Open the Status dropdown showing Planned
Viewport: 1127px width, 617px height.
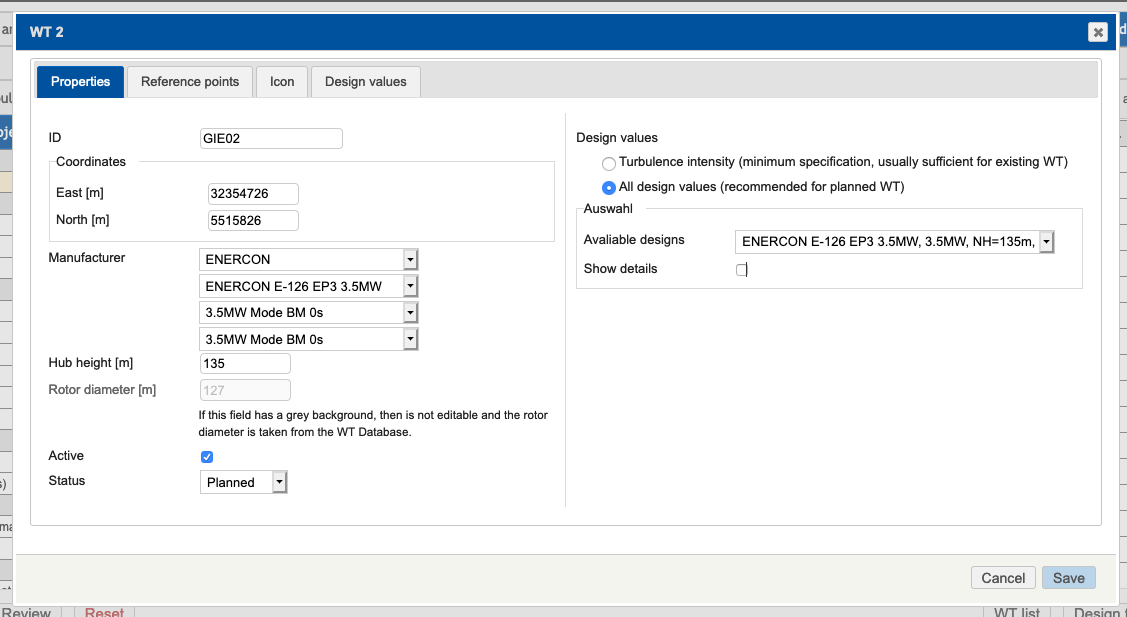(279, 481)
